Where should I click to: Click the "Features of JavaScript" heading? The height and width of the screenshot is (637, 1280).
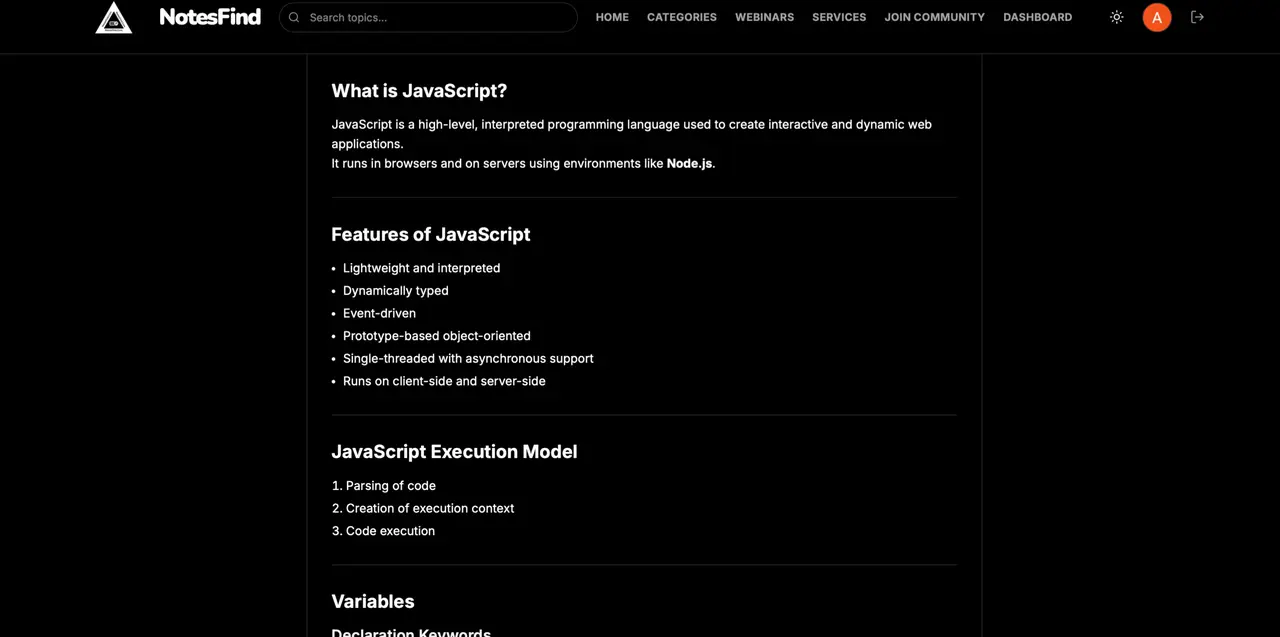click(x=431, y=234)
